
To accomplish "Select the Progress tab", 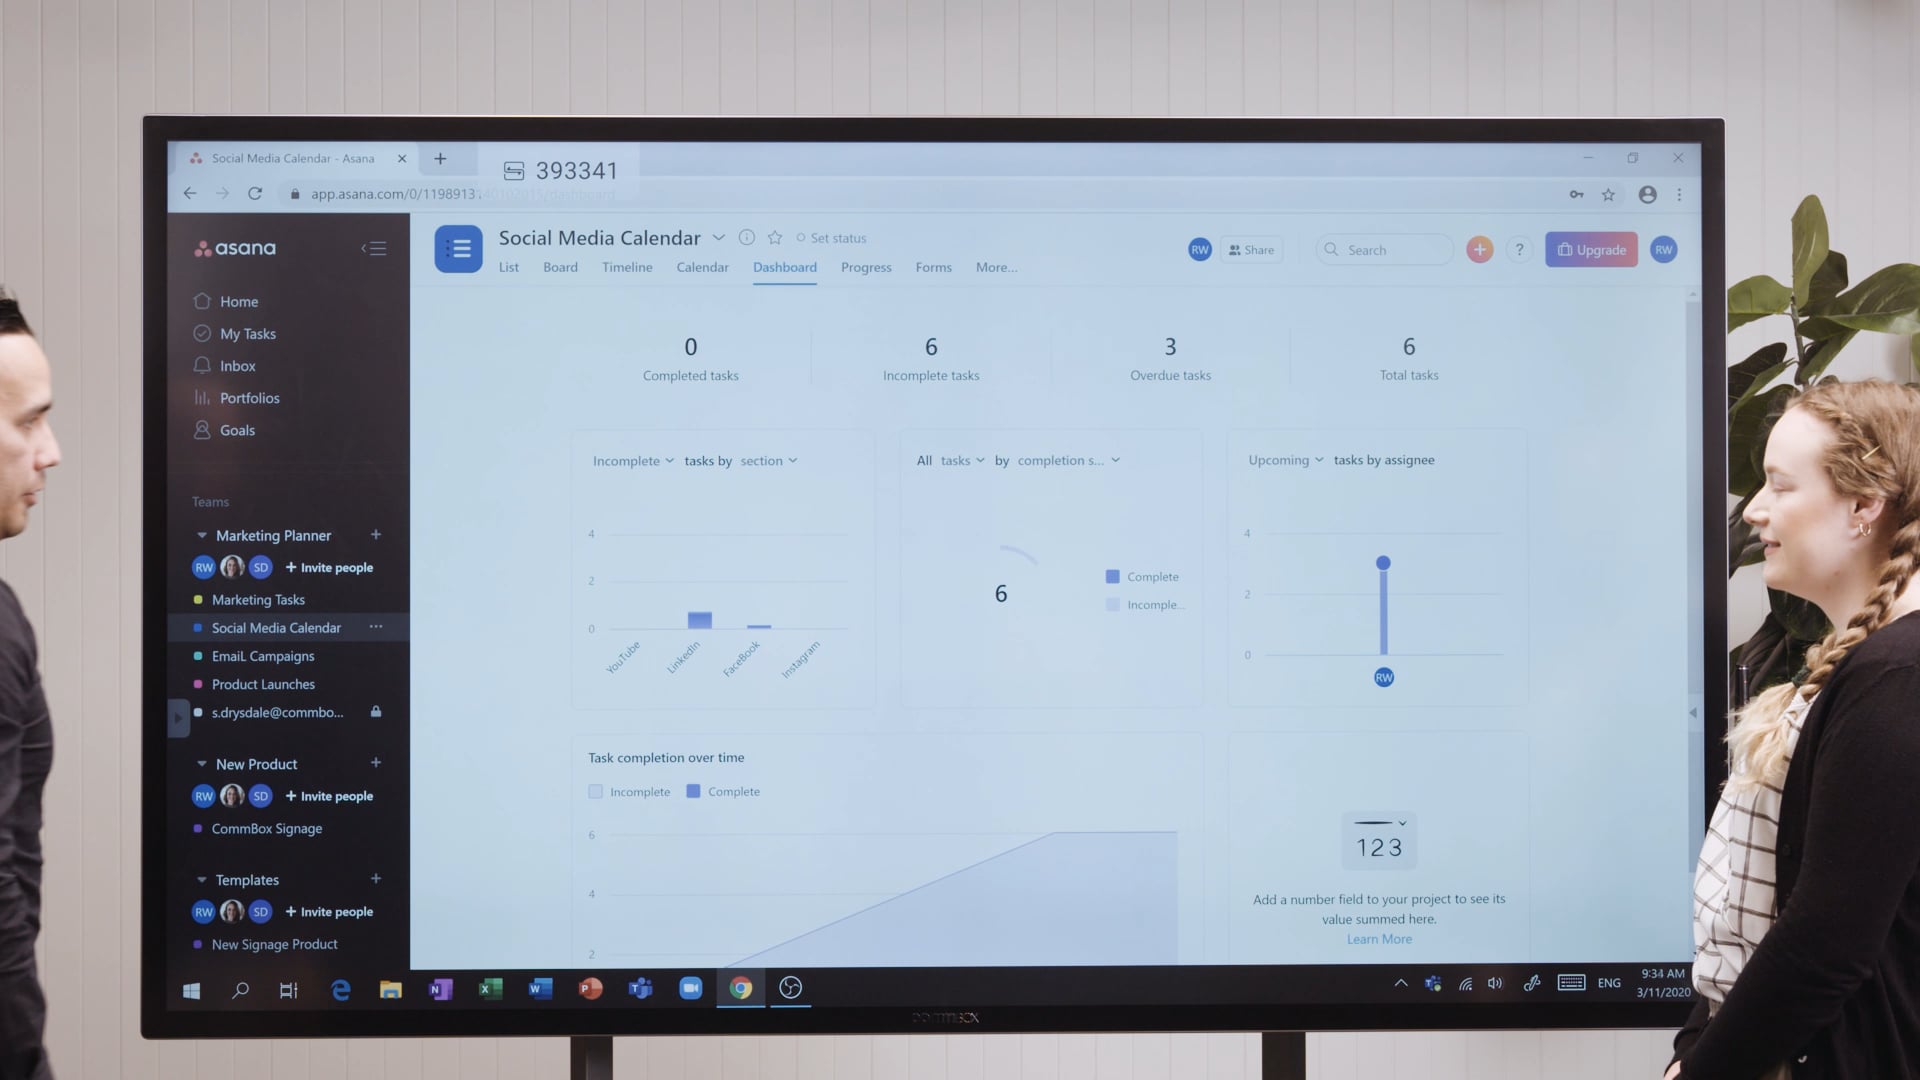I will click(x=865, y=266).
